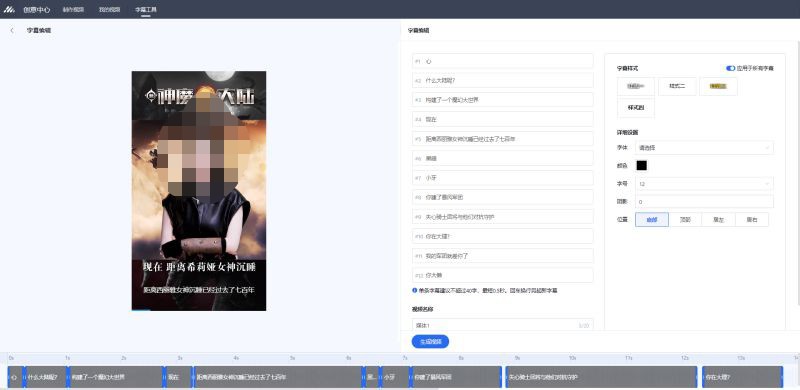Edit subtitle line #12
The image size is (800, 390).
pos(503,275)
